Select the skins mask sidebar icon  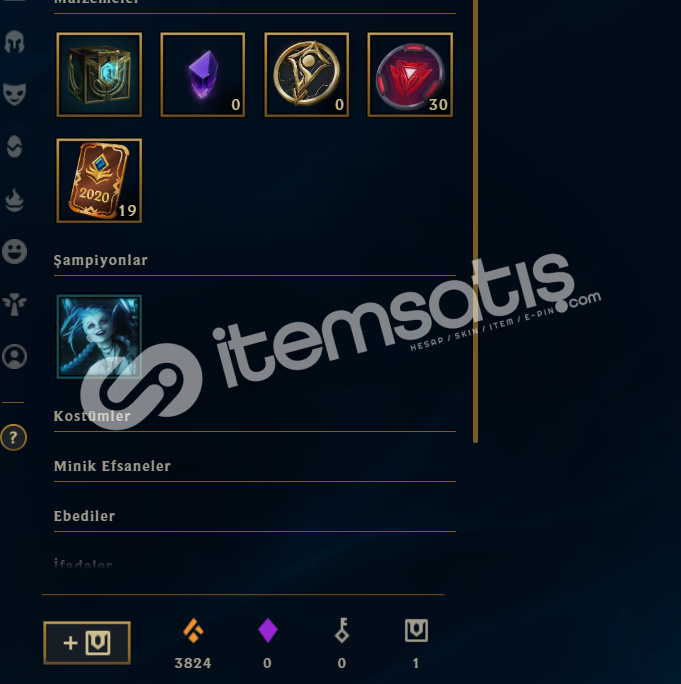click(14, 94)
